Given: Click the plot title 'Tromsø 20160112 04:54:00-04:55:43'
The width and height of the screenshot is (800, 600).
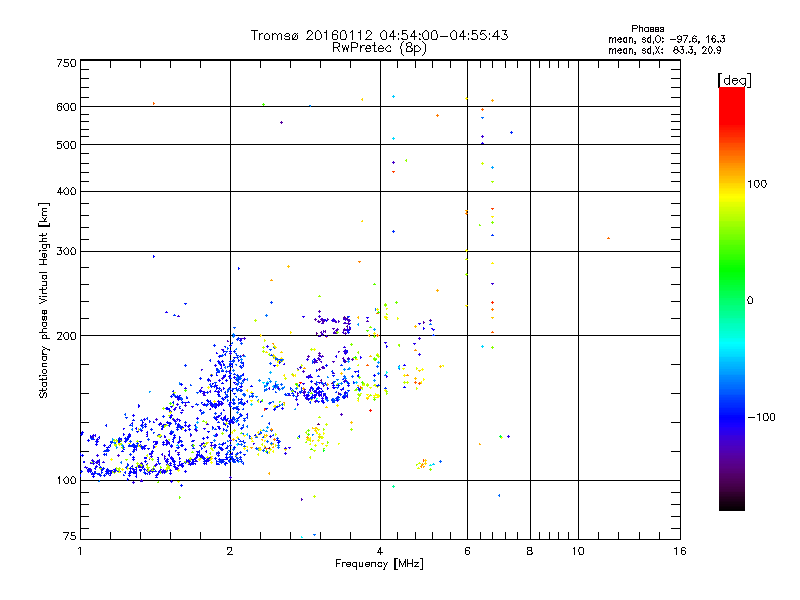Looking at the screenshot, I should click(379, 35).
